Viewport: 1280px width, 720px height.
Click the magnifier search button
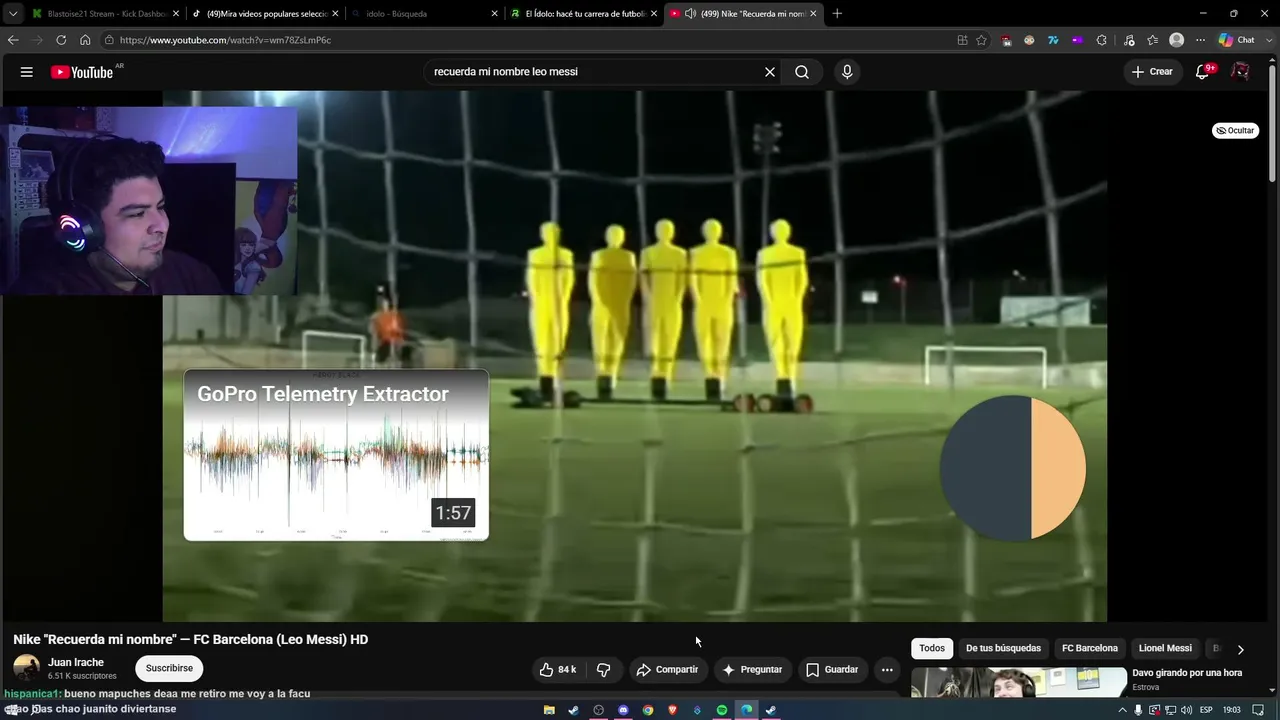pos(802,72)
